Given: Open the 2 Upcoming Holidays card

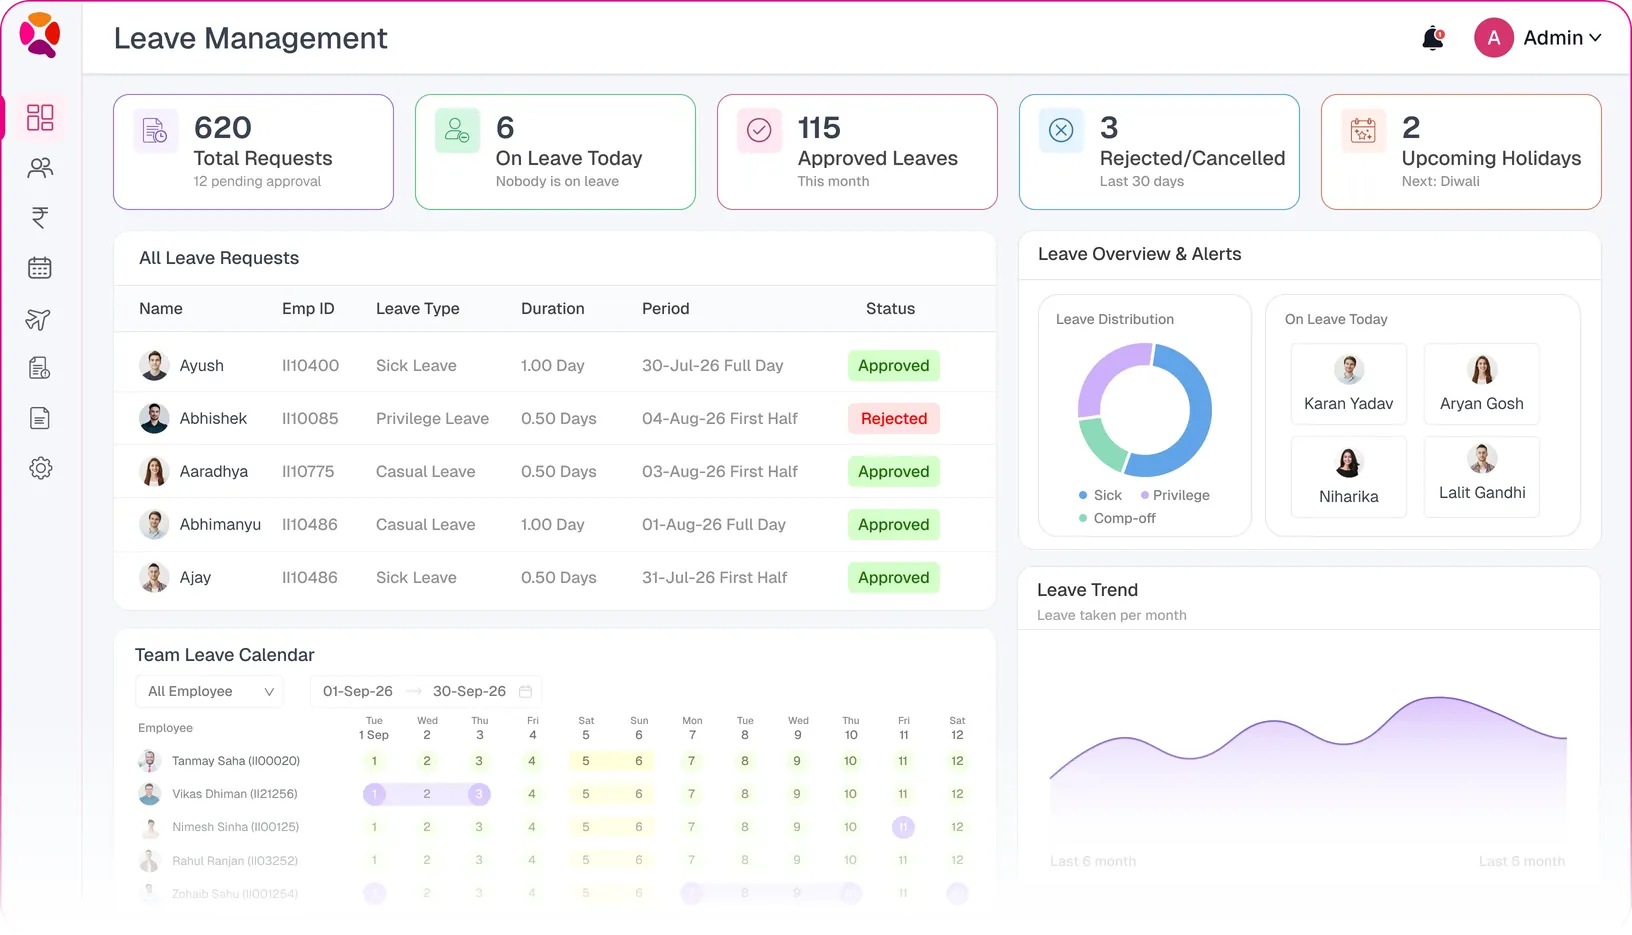Looking at the screenshot, I should pyautogui.click(x=1461, y=152).
